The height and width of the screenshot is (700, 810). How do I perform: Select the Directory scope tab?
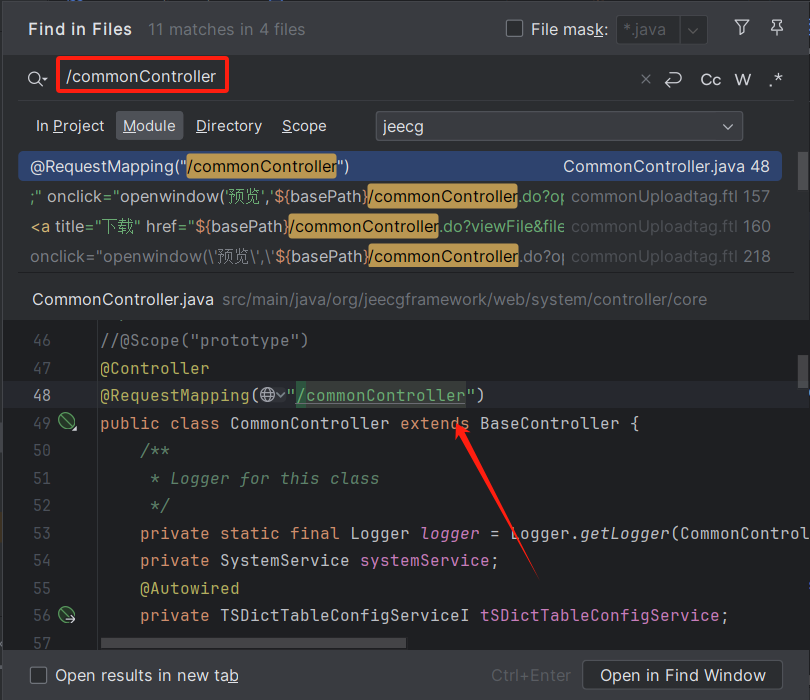pyautogui.click(x=229, y=126)
